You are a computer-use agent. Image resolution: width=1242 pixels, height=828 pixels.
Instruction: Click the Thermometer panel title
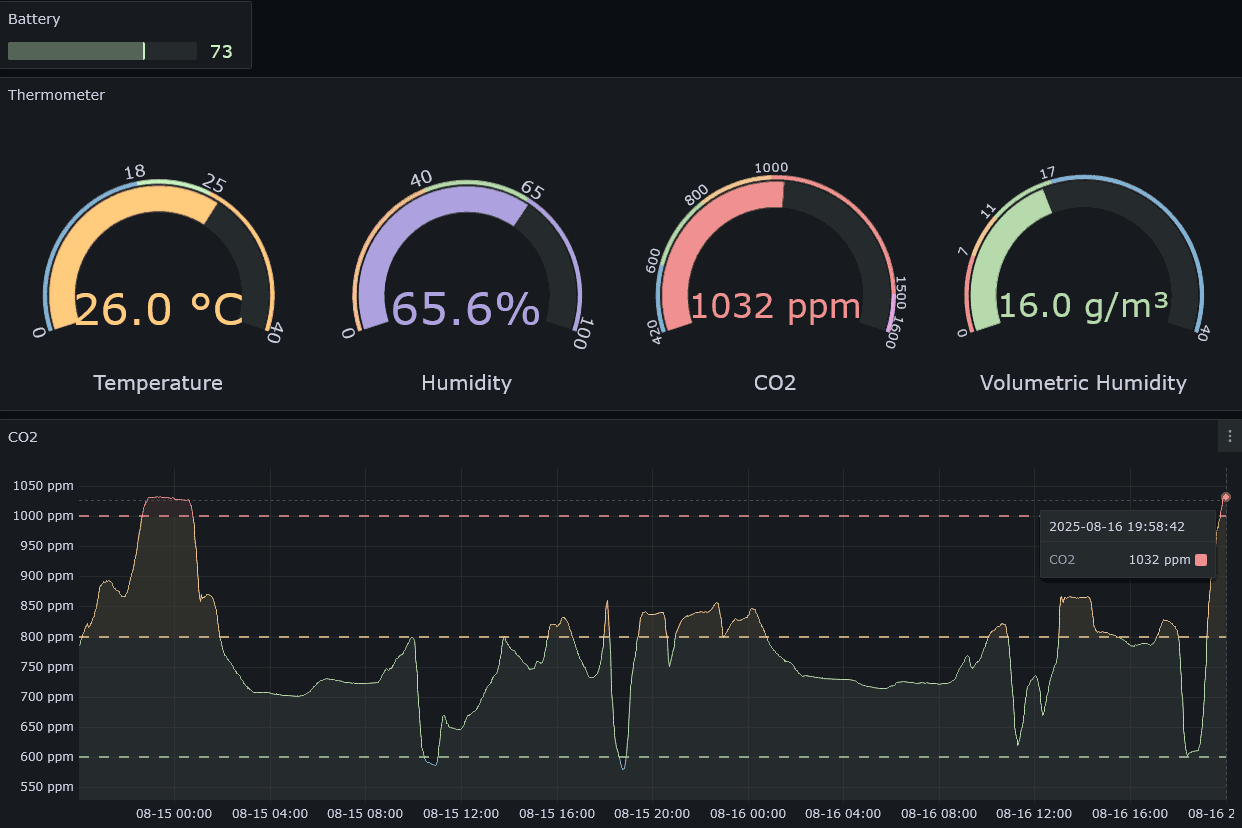(x=56, y=95)
